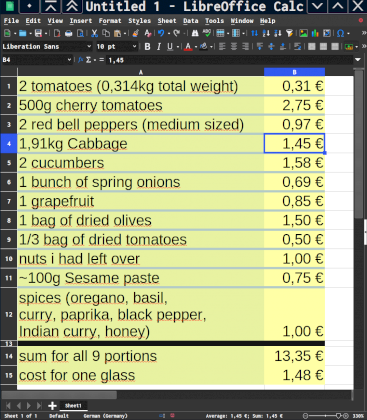The height and width of the screenshot is (420, 367).
Task: Click the Insert Pivot Table icon
Action: click(327, 33)
